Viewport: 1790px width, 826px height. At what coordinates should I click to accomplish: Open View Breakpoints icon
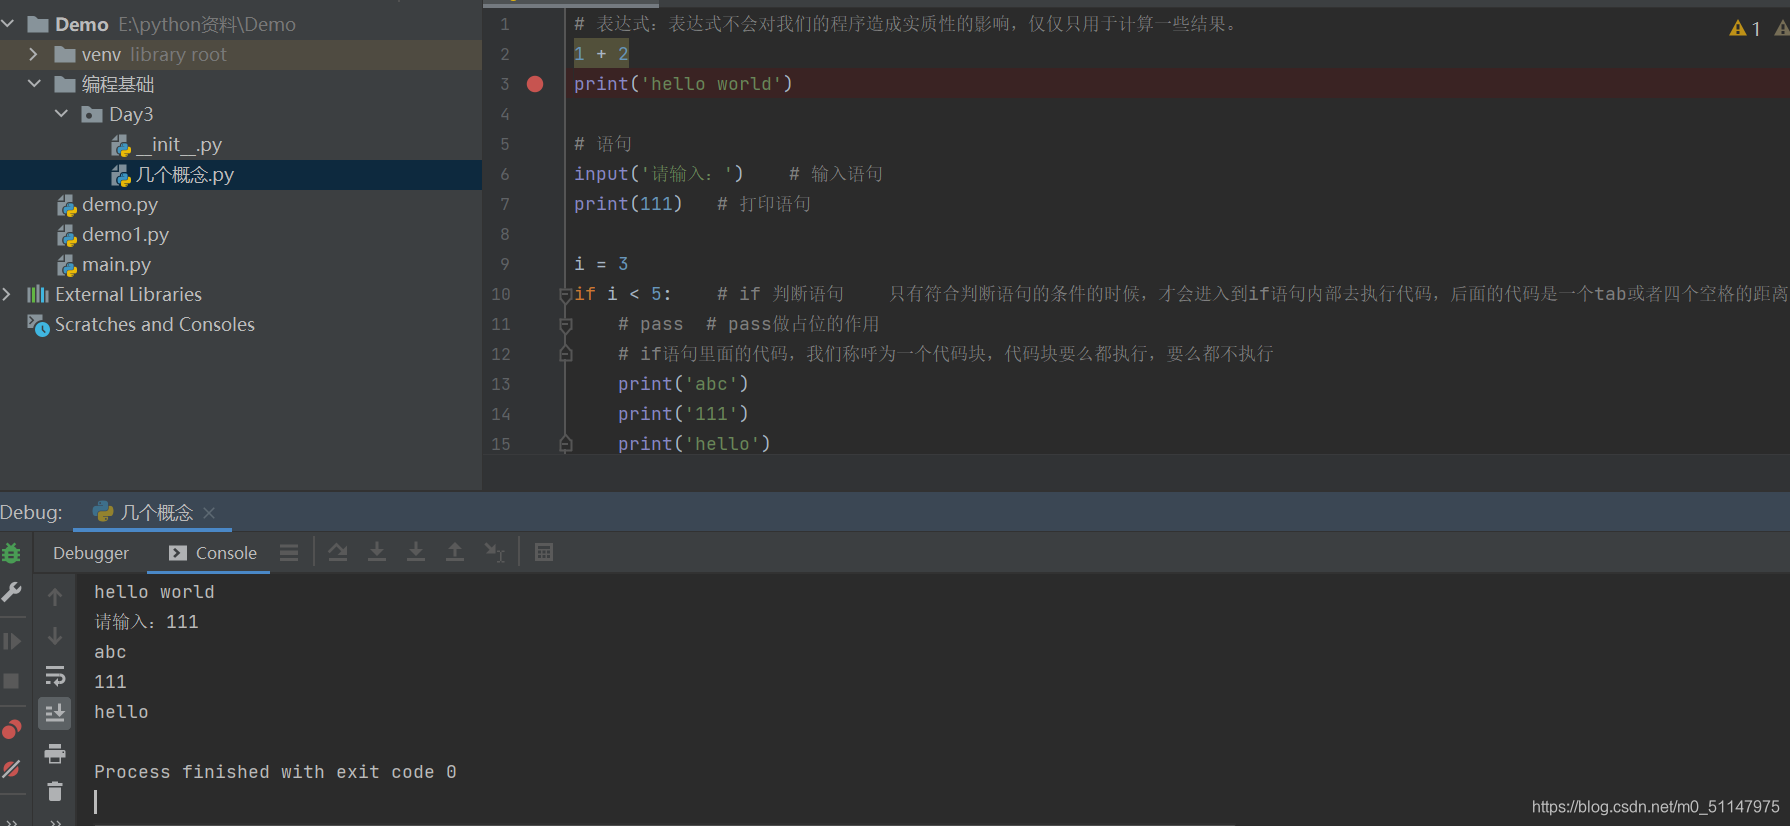pyautogui.click(x=11, y=729)
